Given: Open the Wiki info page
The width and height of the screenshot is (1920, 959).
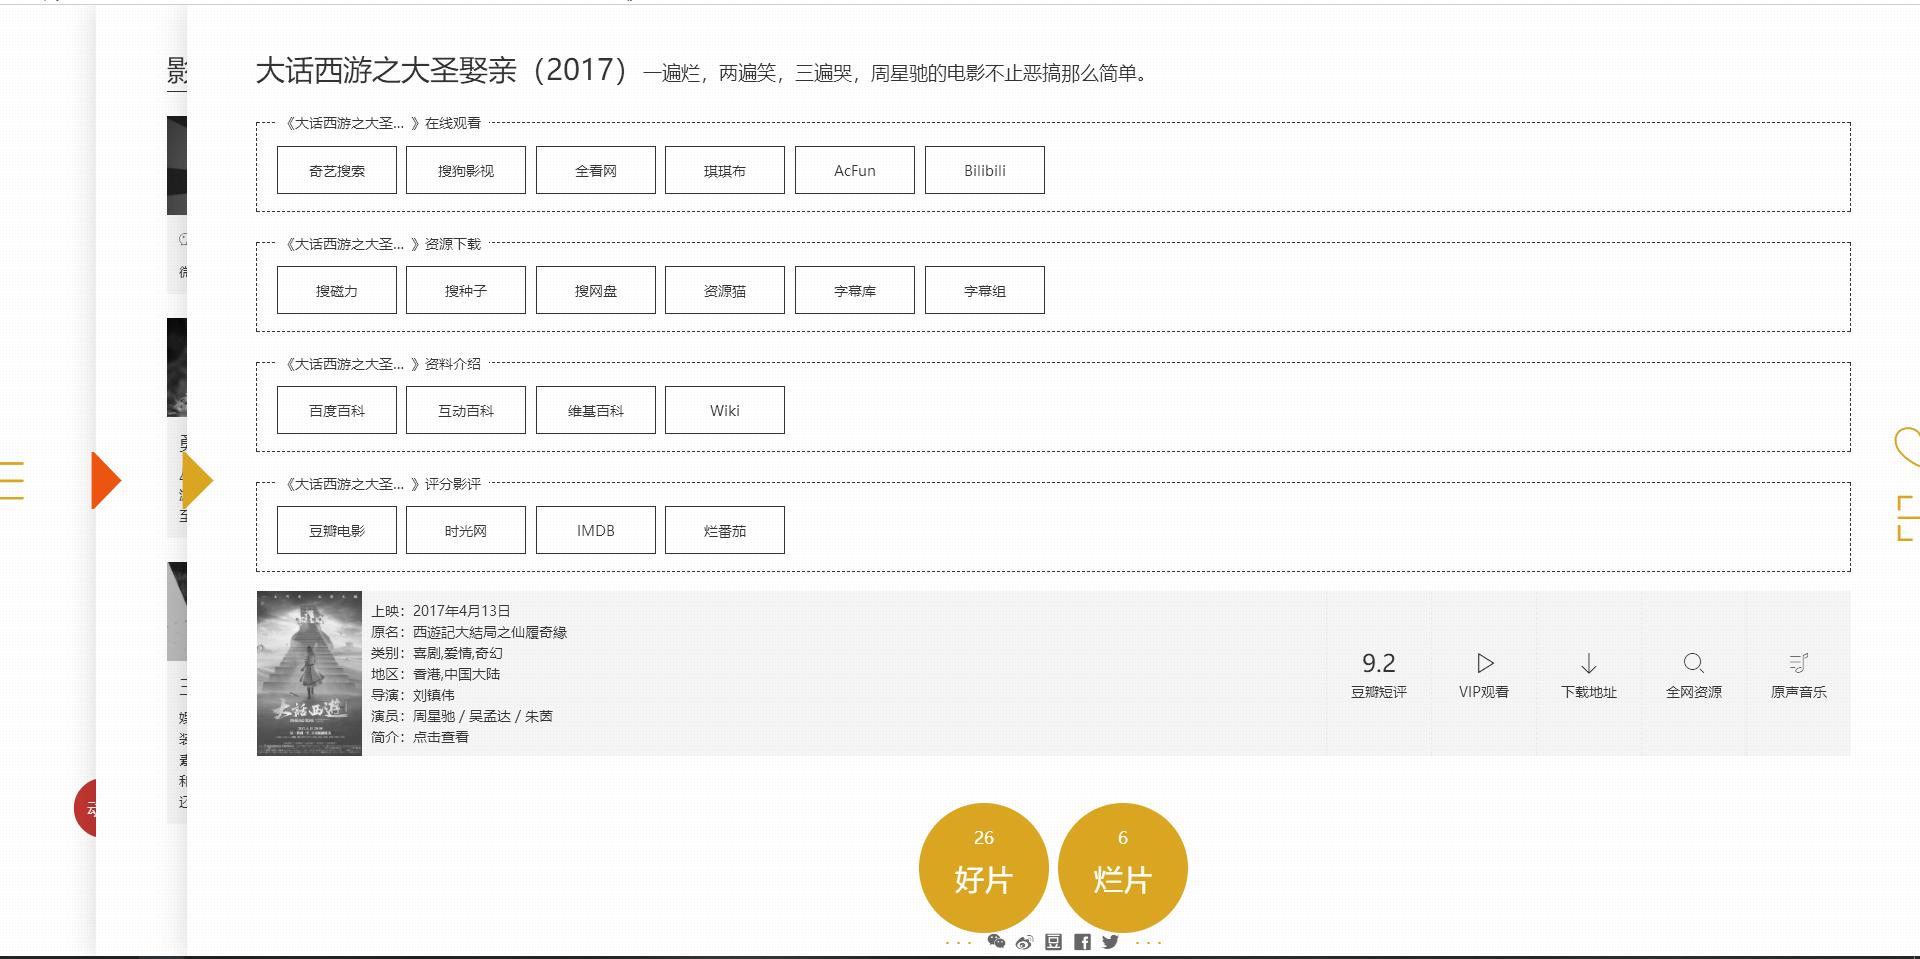Looking at the screenshot, I should [x=725, y=410].
